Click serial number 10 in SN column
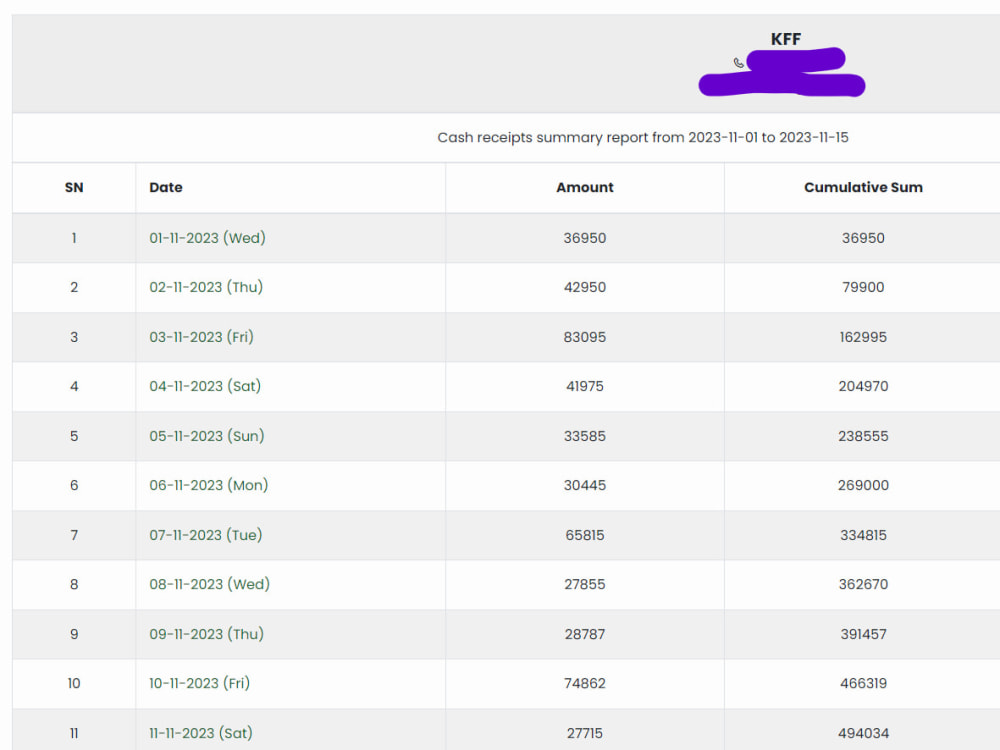Screen dimensions: 1000x750 pyautogui.click(x=74, y=683)
